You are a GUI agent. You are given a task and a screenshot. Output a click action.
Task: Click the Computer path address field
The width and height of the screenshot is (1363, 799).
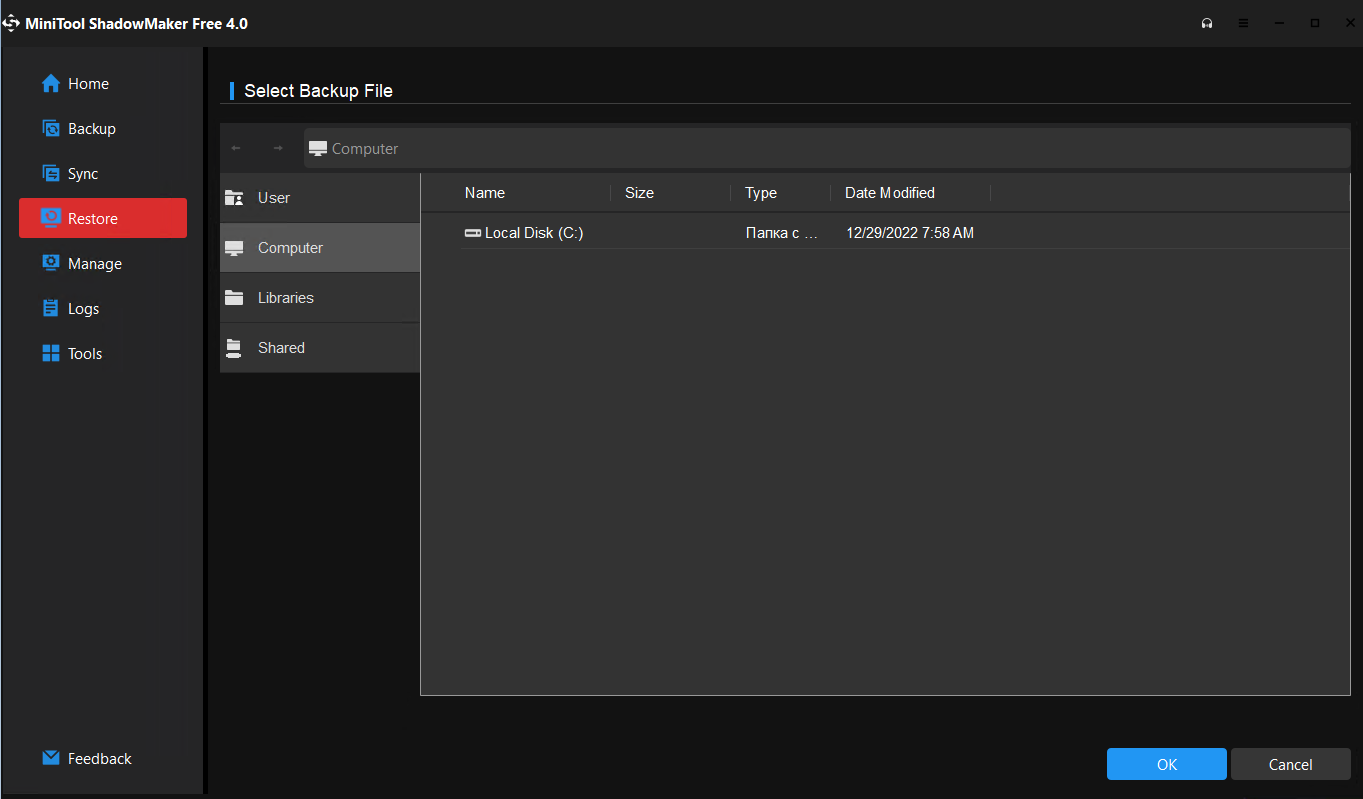point(826,148)
